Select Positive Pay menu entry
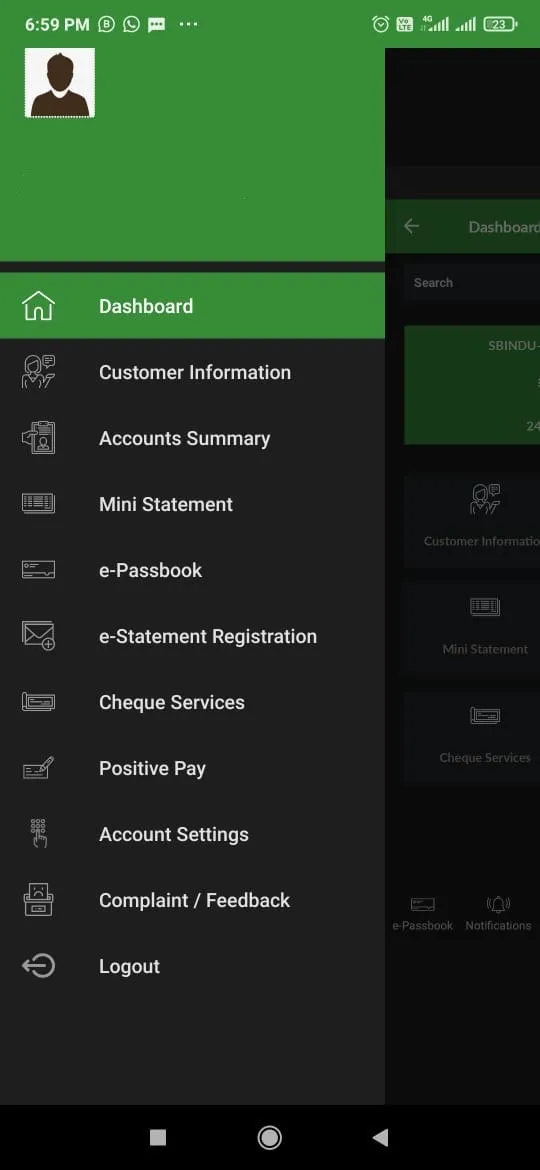This screenshot has width=540, height=1170. tap(192, 769)
